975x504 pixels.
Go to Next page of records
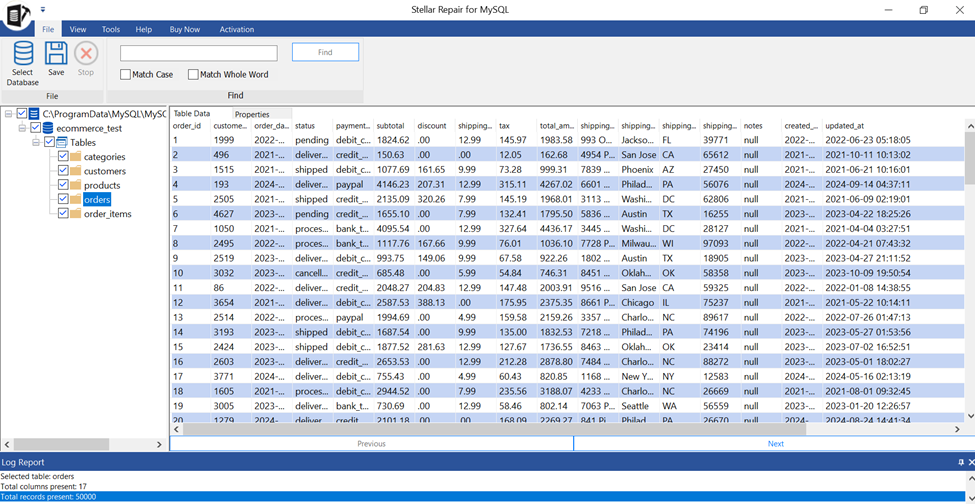(x=775, y=443)
